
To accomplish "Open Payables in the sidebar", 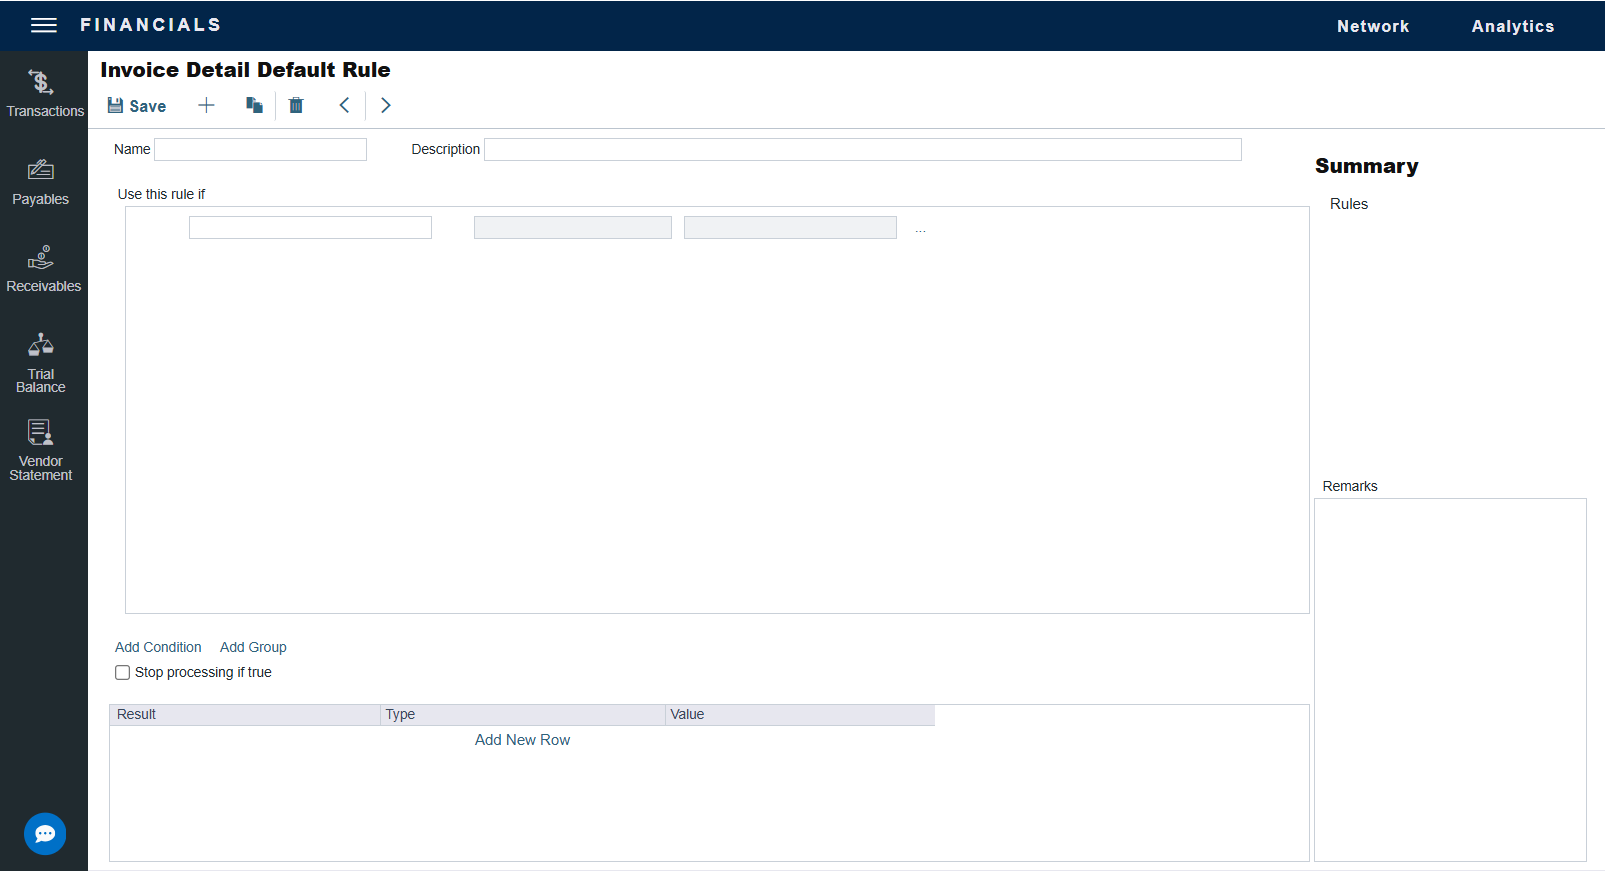I will 41,181.
